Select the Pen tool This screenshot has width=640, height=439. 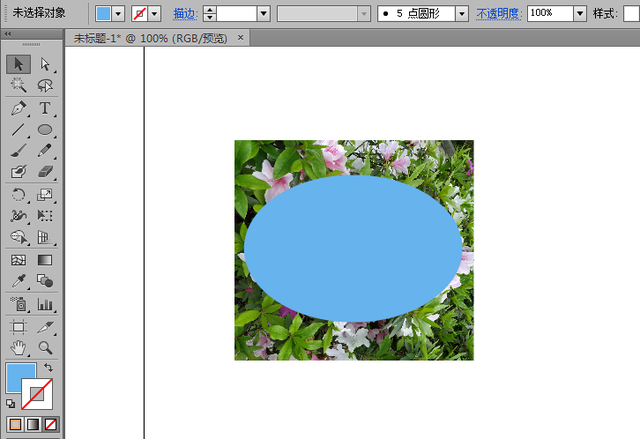coord(18,109)
